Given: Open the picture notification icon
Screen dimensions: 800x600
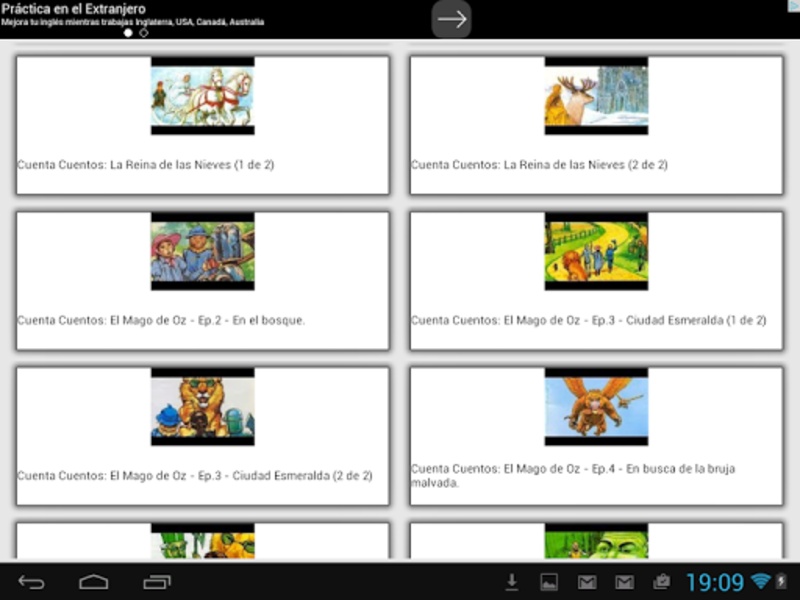Looking at the screenshot, I should (549, 582).
